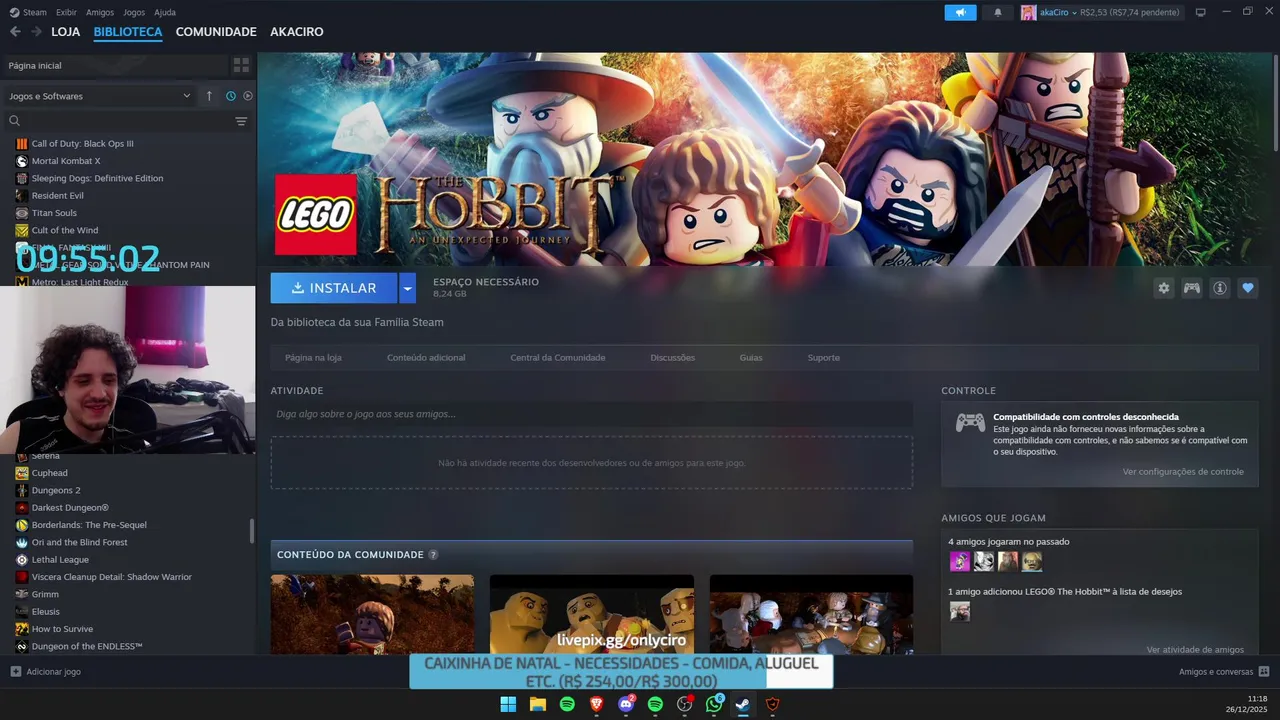This screenshot has width=1280, height=720.
Task: Click the activity status input field
Action: point(591,414)
